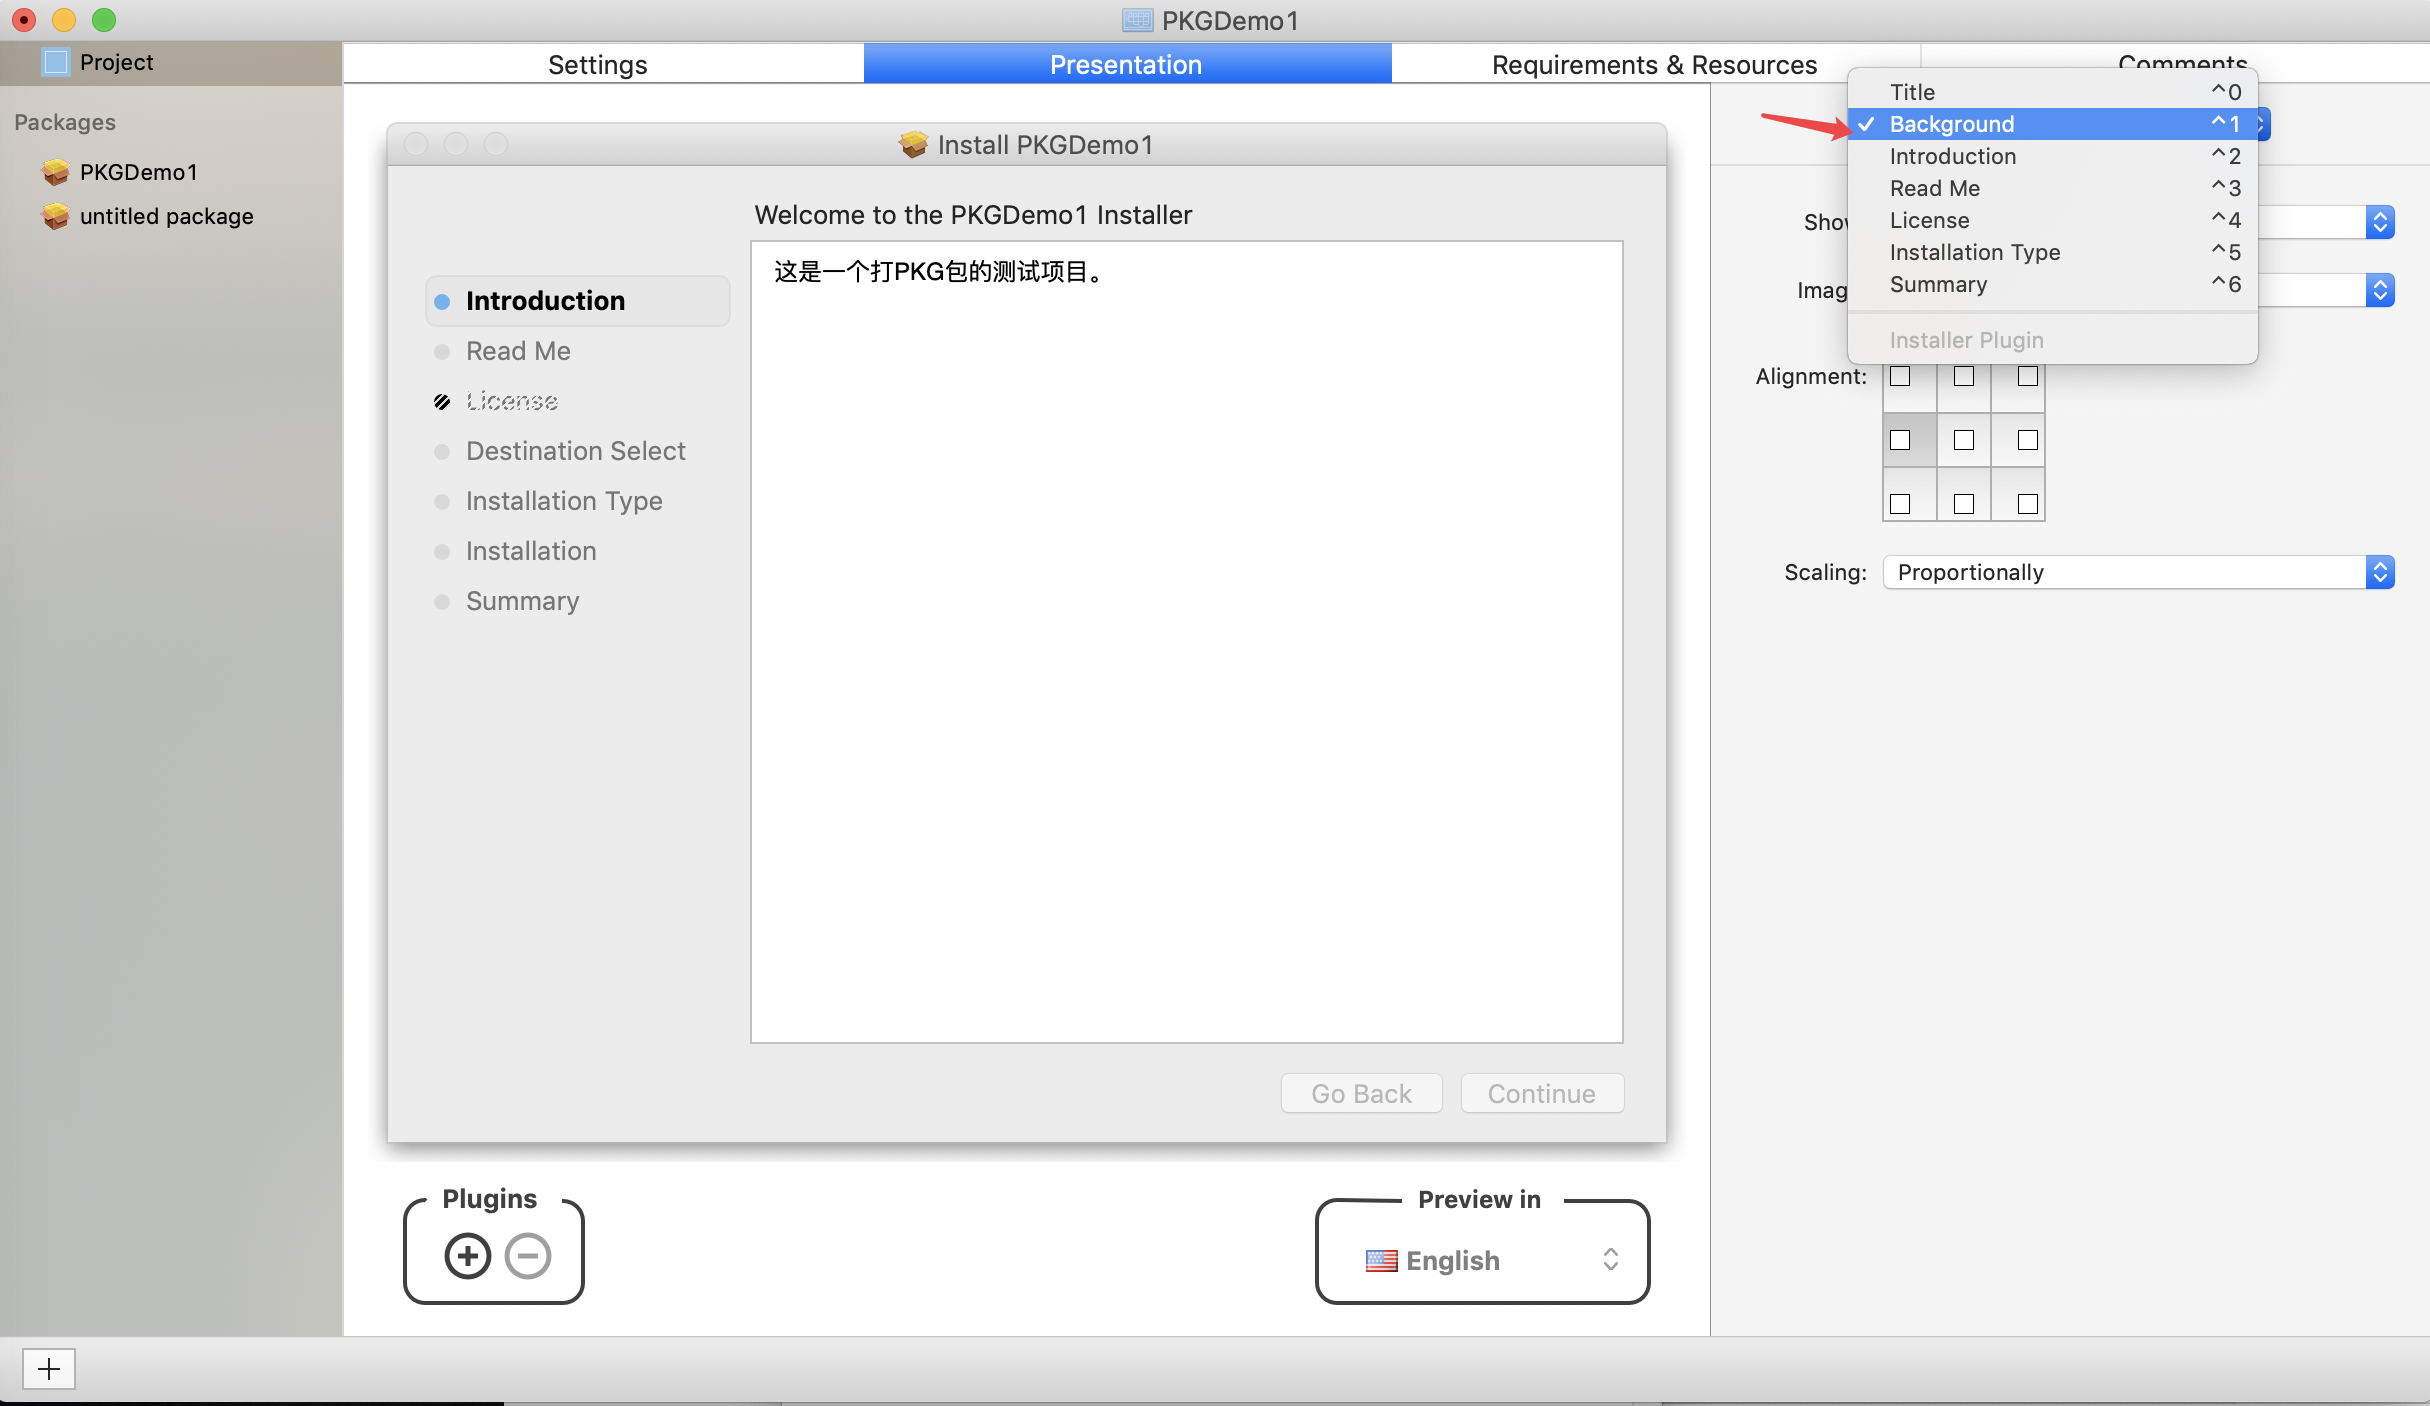Toggle the center alignment checkbox

[x=1963, y=440]
